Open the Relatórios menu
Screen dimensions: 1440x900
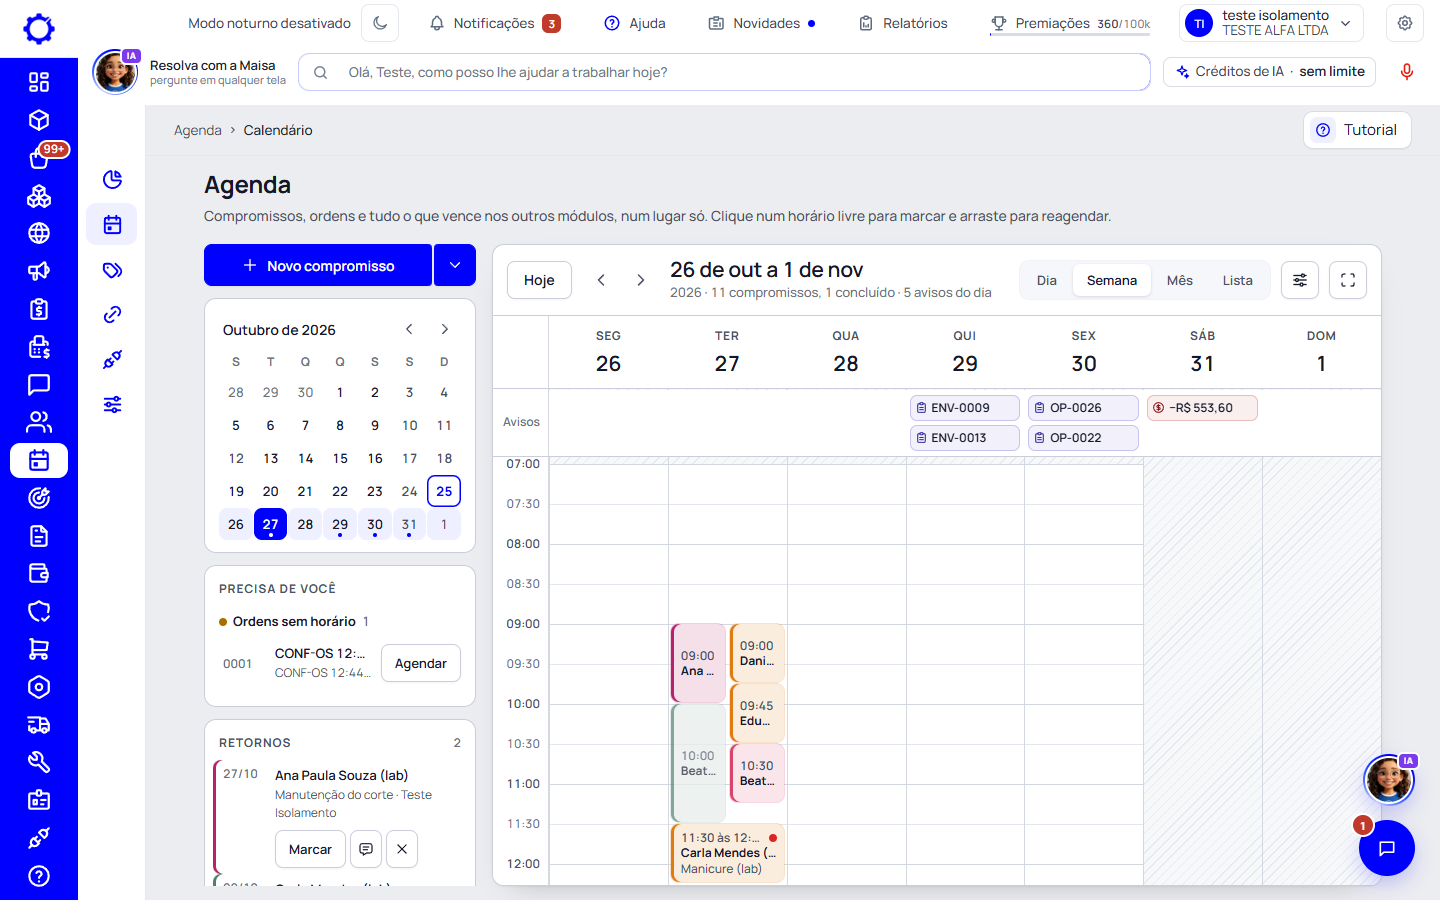click(x=904, y=23)
